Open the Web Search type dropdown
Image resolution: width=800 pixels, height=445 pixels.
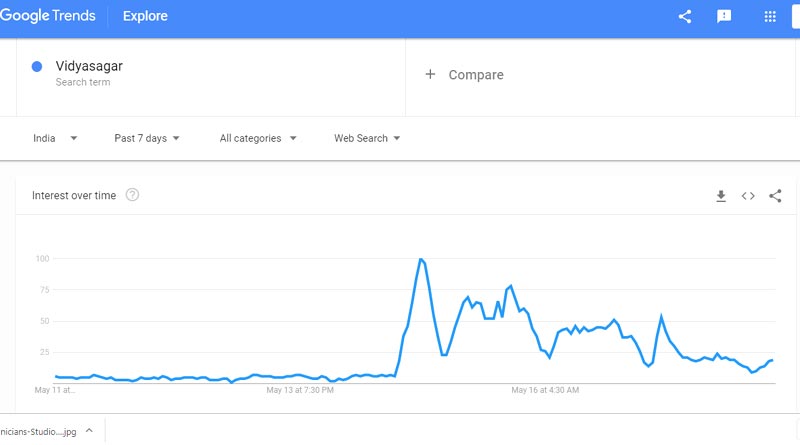click(x=367, y=138)
